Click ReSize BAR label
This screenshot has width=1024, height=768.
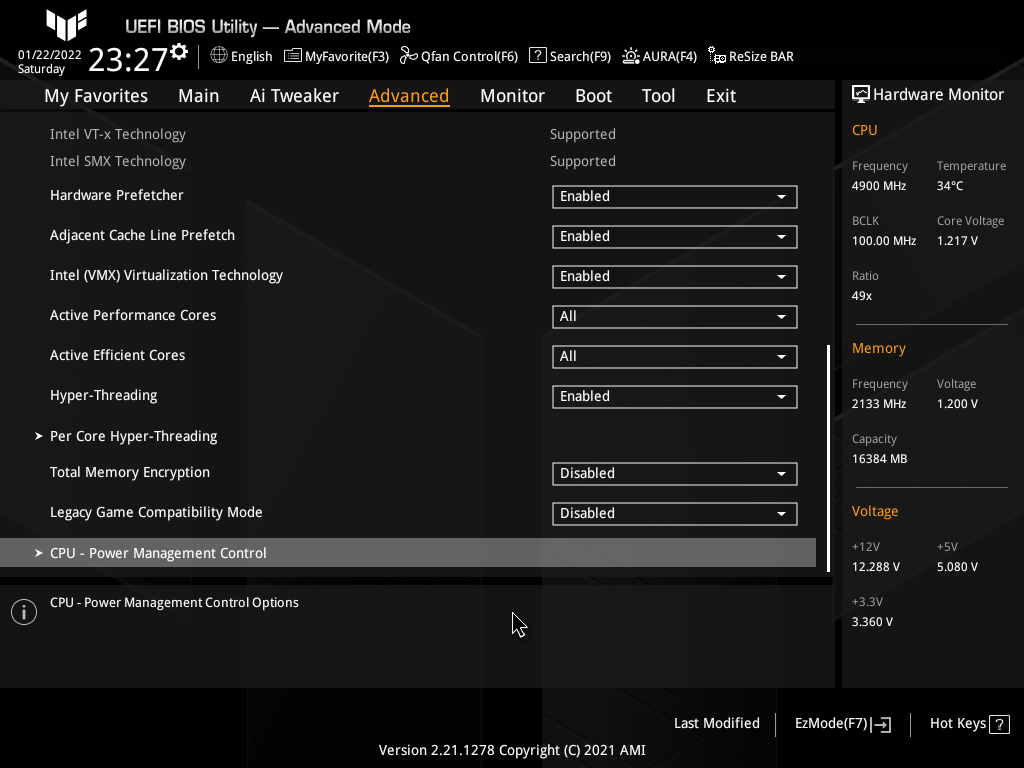pos(761,56)
